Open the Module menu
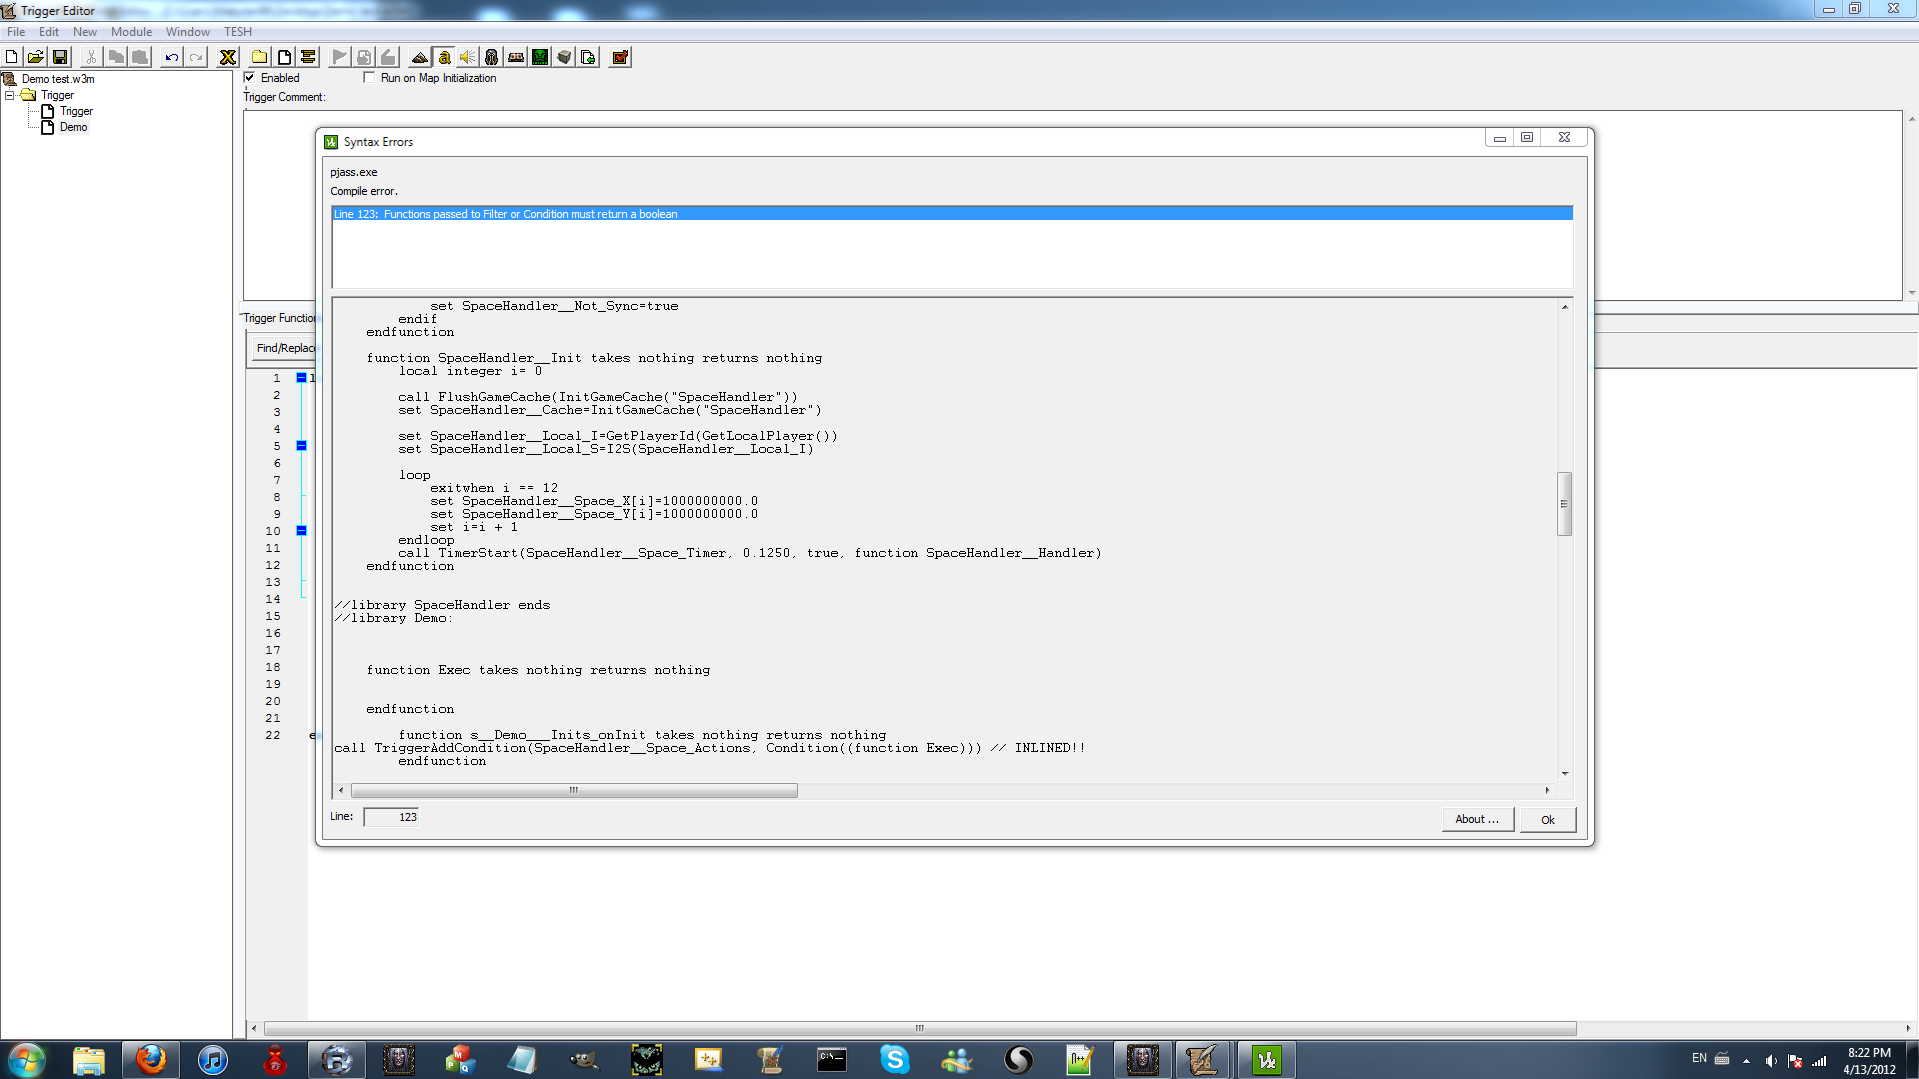1919x1079 pixels. coord(131,32)
